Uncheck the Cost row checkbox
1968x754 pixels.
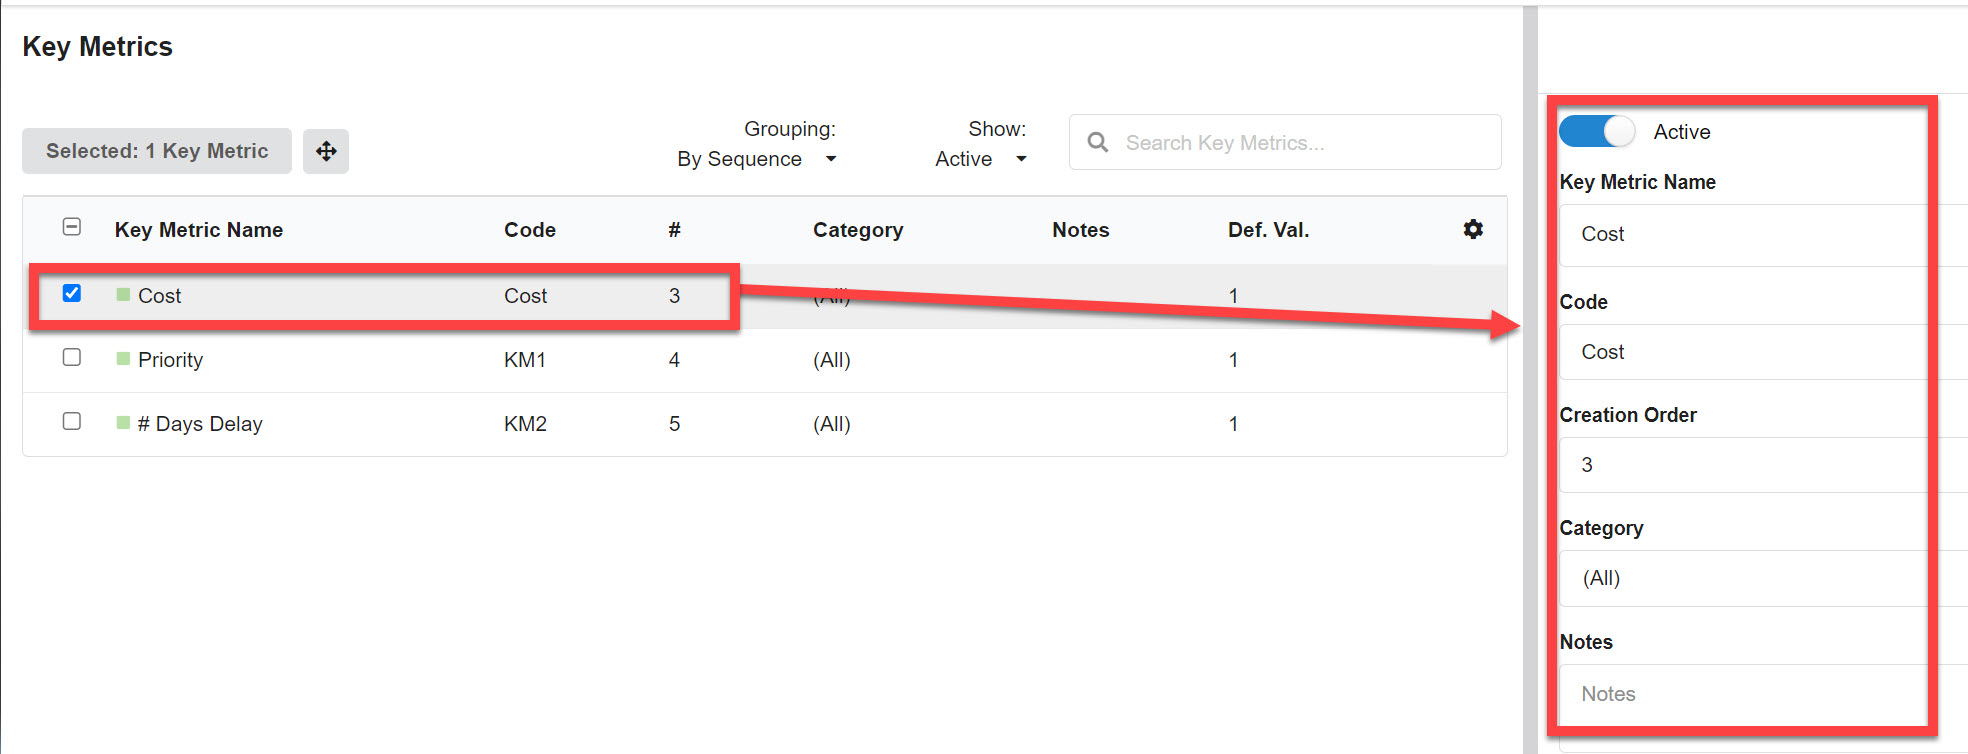pyautogui.click(x=72, y=293)
